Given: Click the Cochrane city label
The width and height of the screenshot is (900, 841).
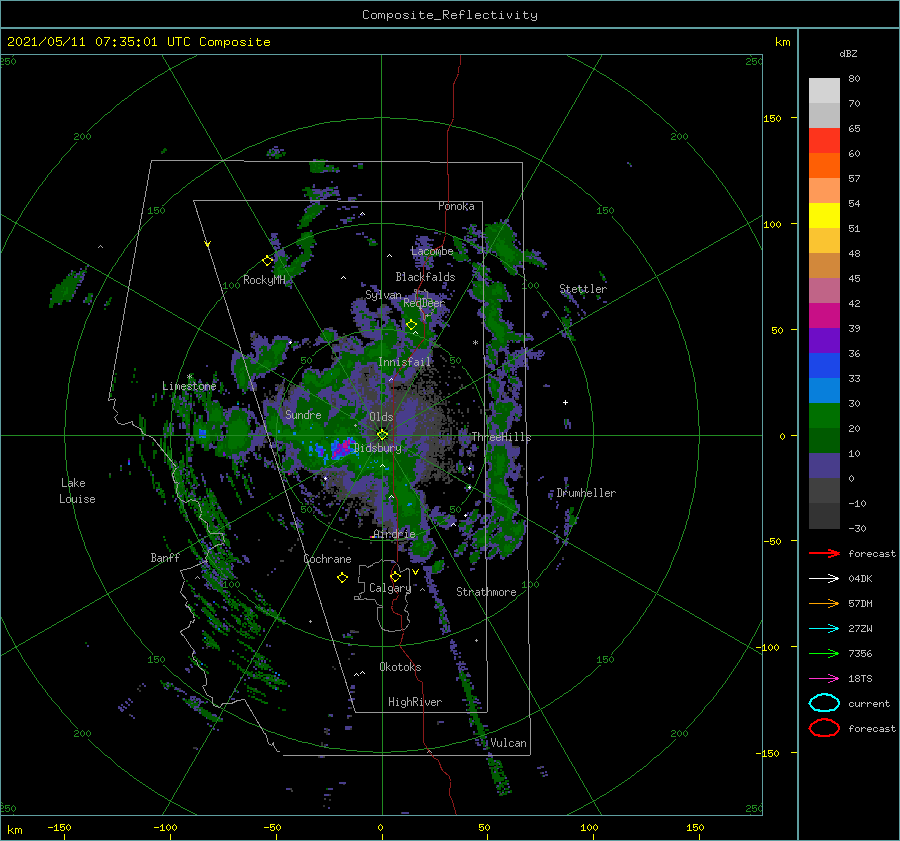Looking at the screenshot, I should click(x=327, y=559).
